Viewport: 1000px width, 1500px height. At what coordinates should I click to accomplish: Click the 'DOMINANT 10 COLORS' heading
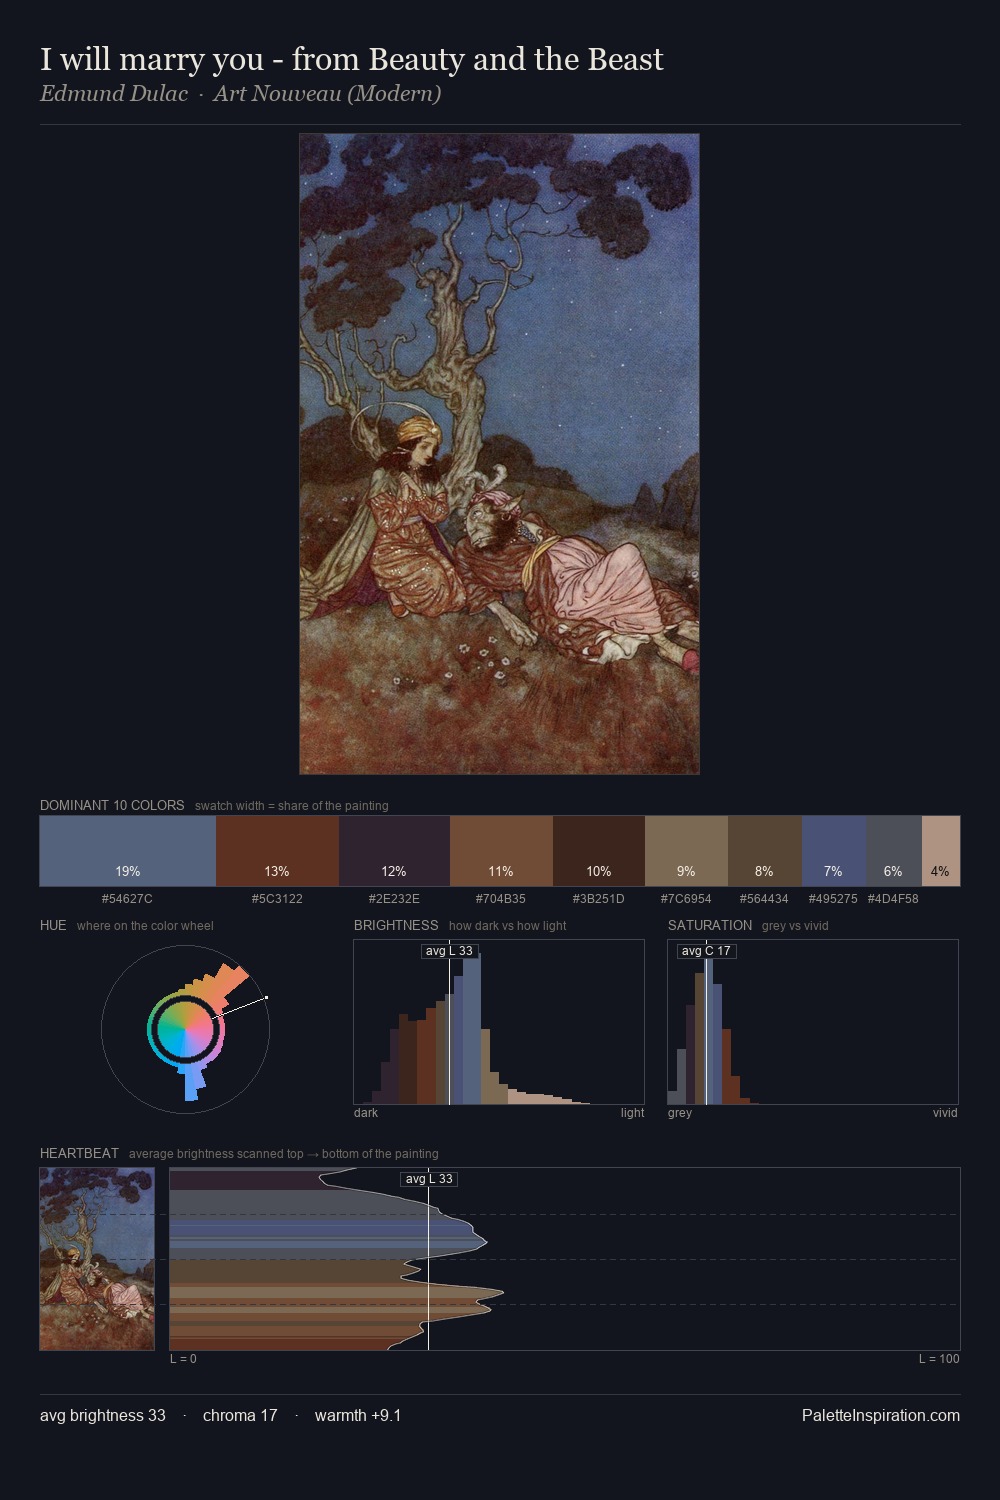tap(112, 805)
